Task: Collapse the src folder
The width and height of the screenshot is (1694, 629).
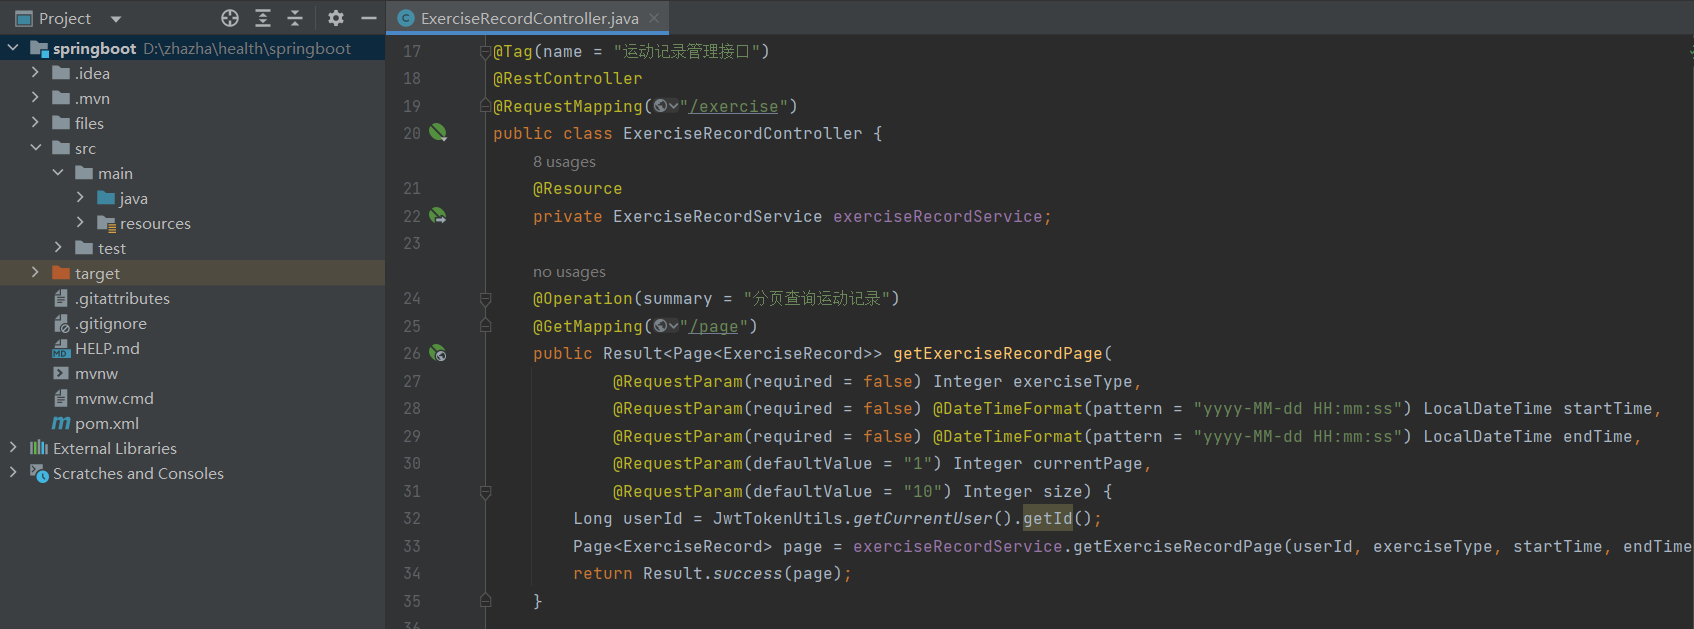Action: pyautogui.click(x=36, y=148)
